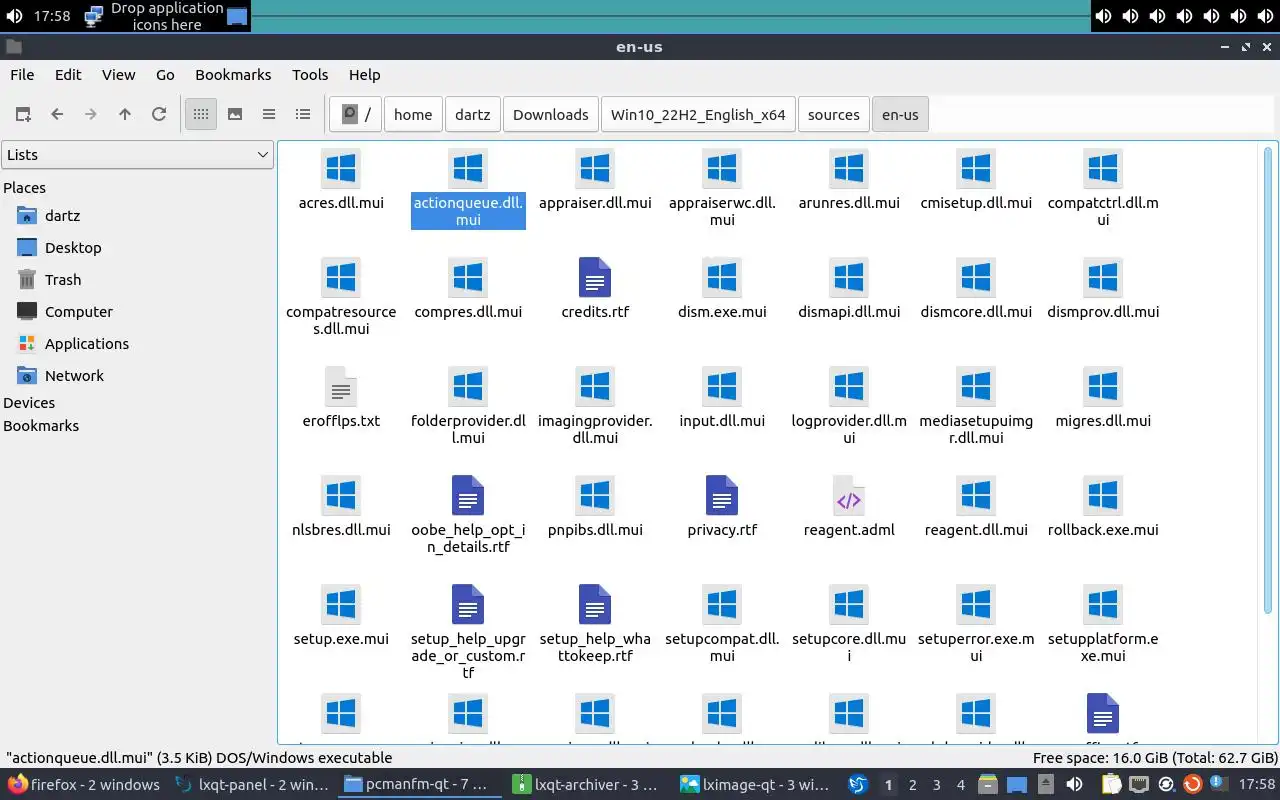Expand the Devices section
1280x800 pixels.
[x=29, y=403]
